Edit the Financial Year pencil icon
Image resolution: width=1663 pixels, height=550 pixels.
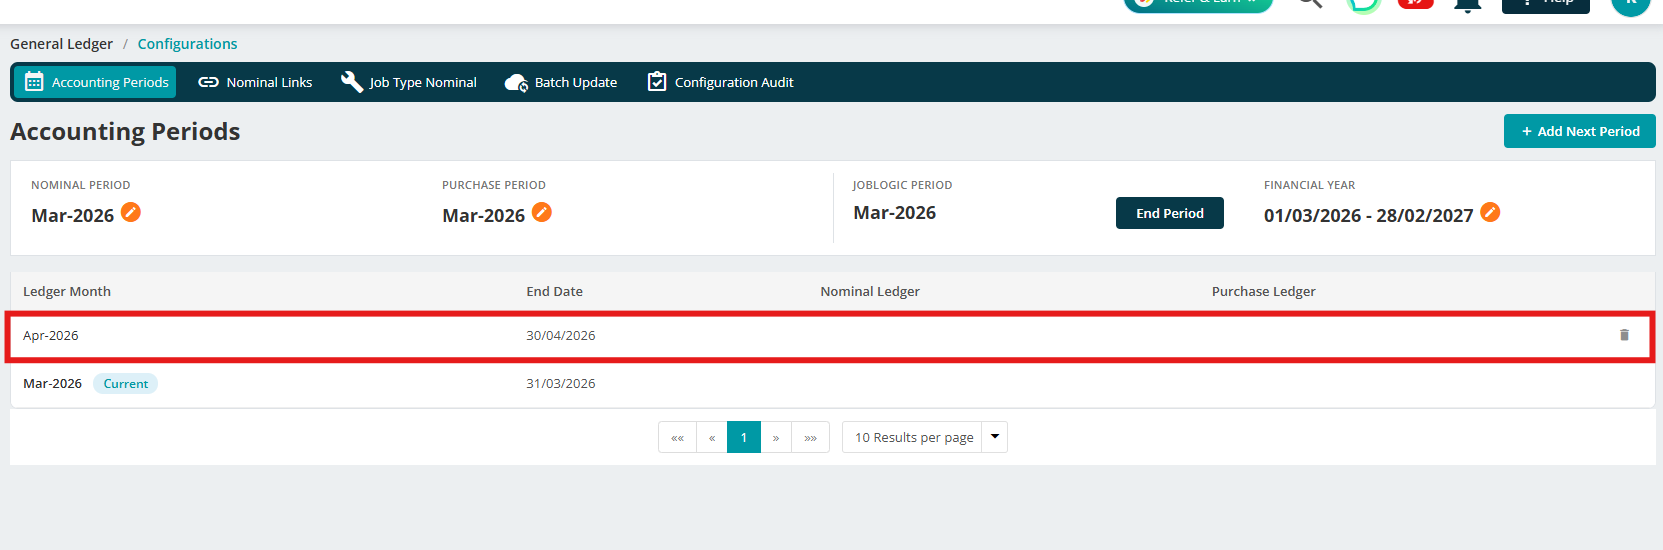pos(1490,212)
